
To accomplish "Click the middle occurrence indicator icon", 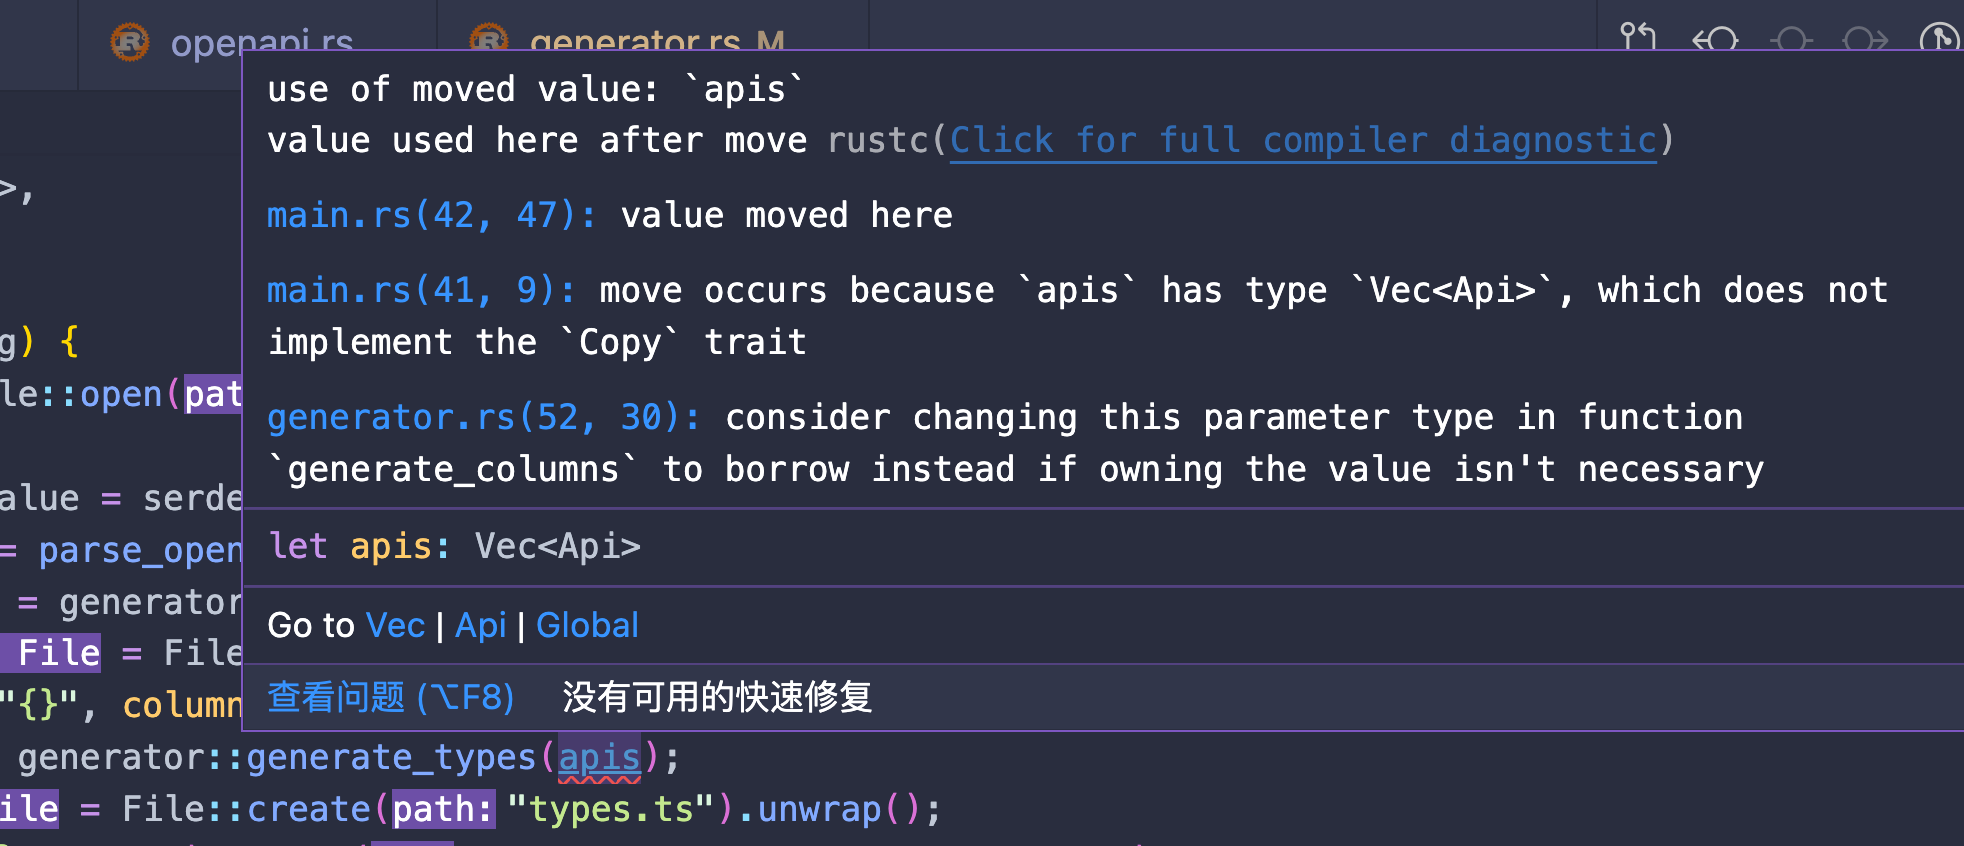I will [x=1790, y=40].
